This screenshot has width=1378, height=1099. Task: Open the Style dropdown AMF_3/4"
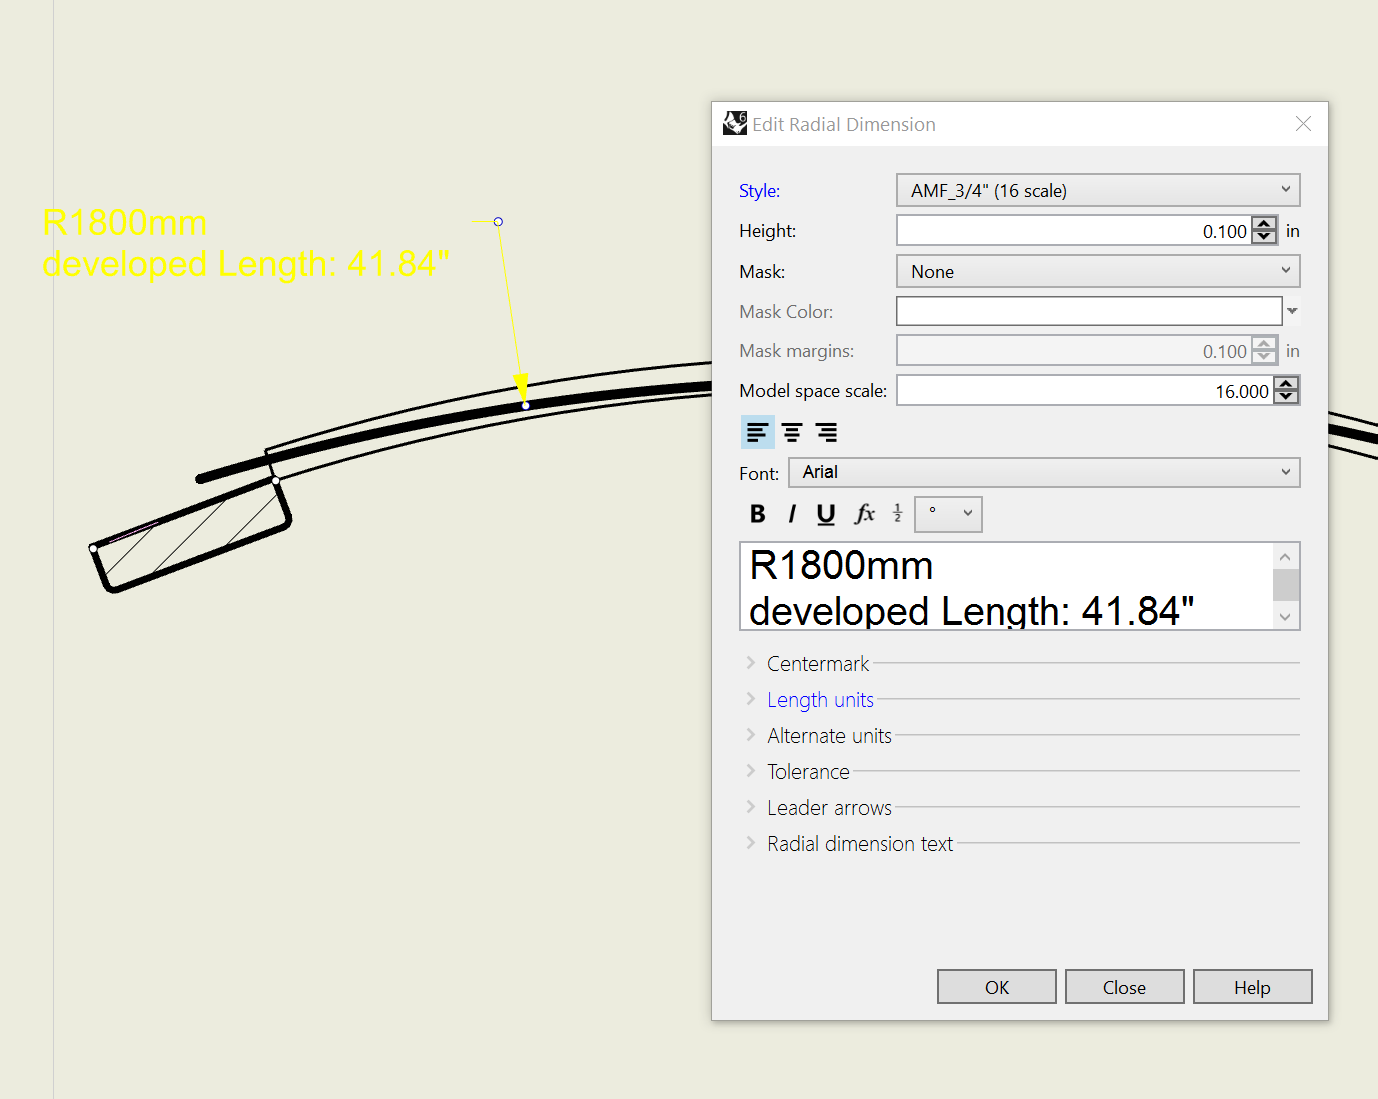pyautogui.click(x=1098, y=190)
